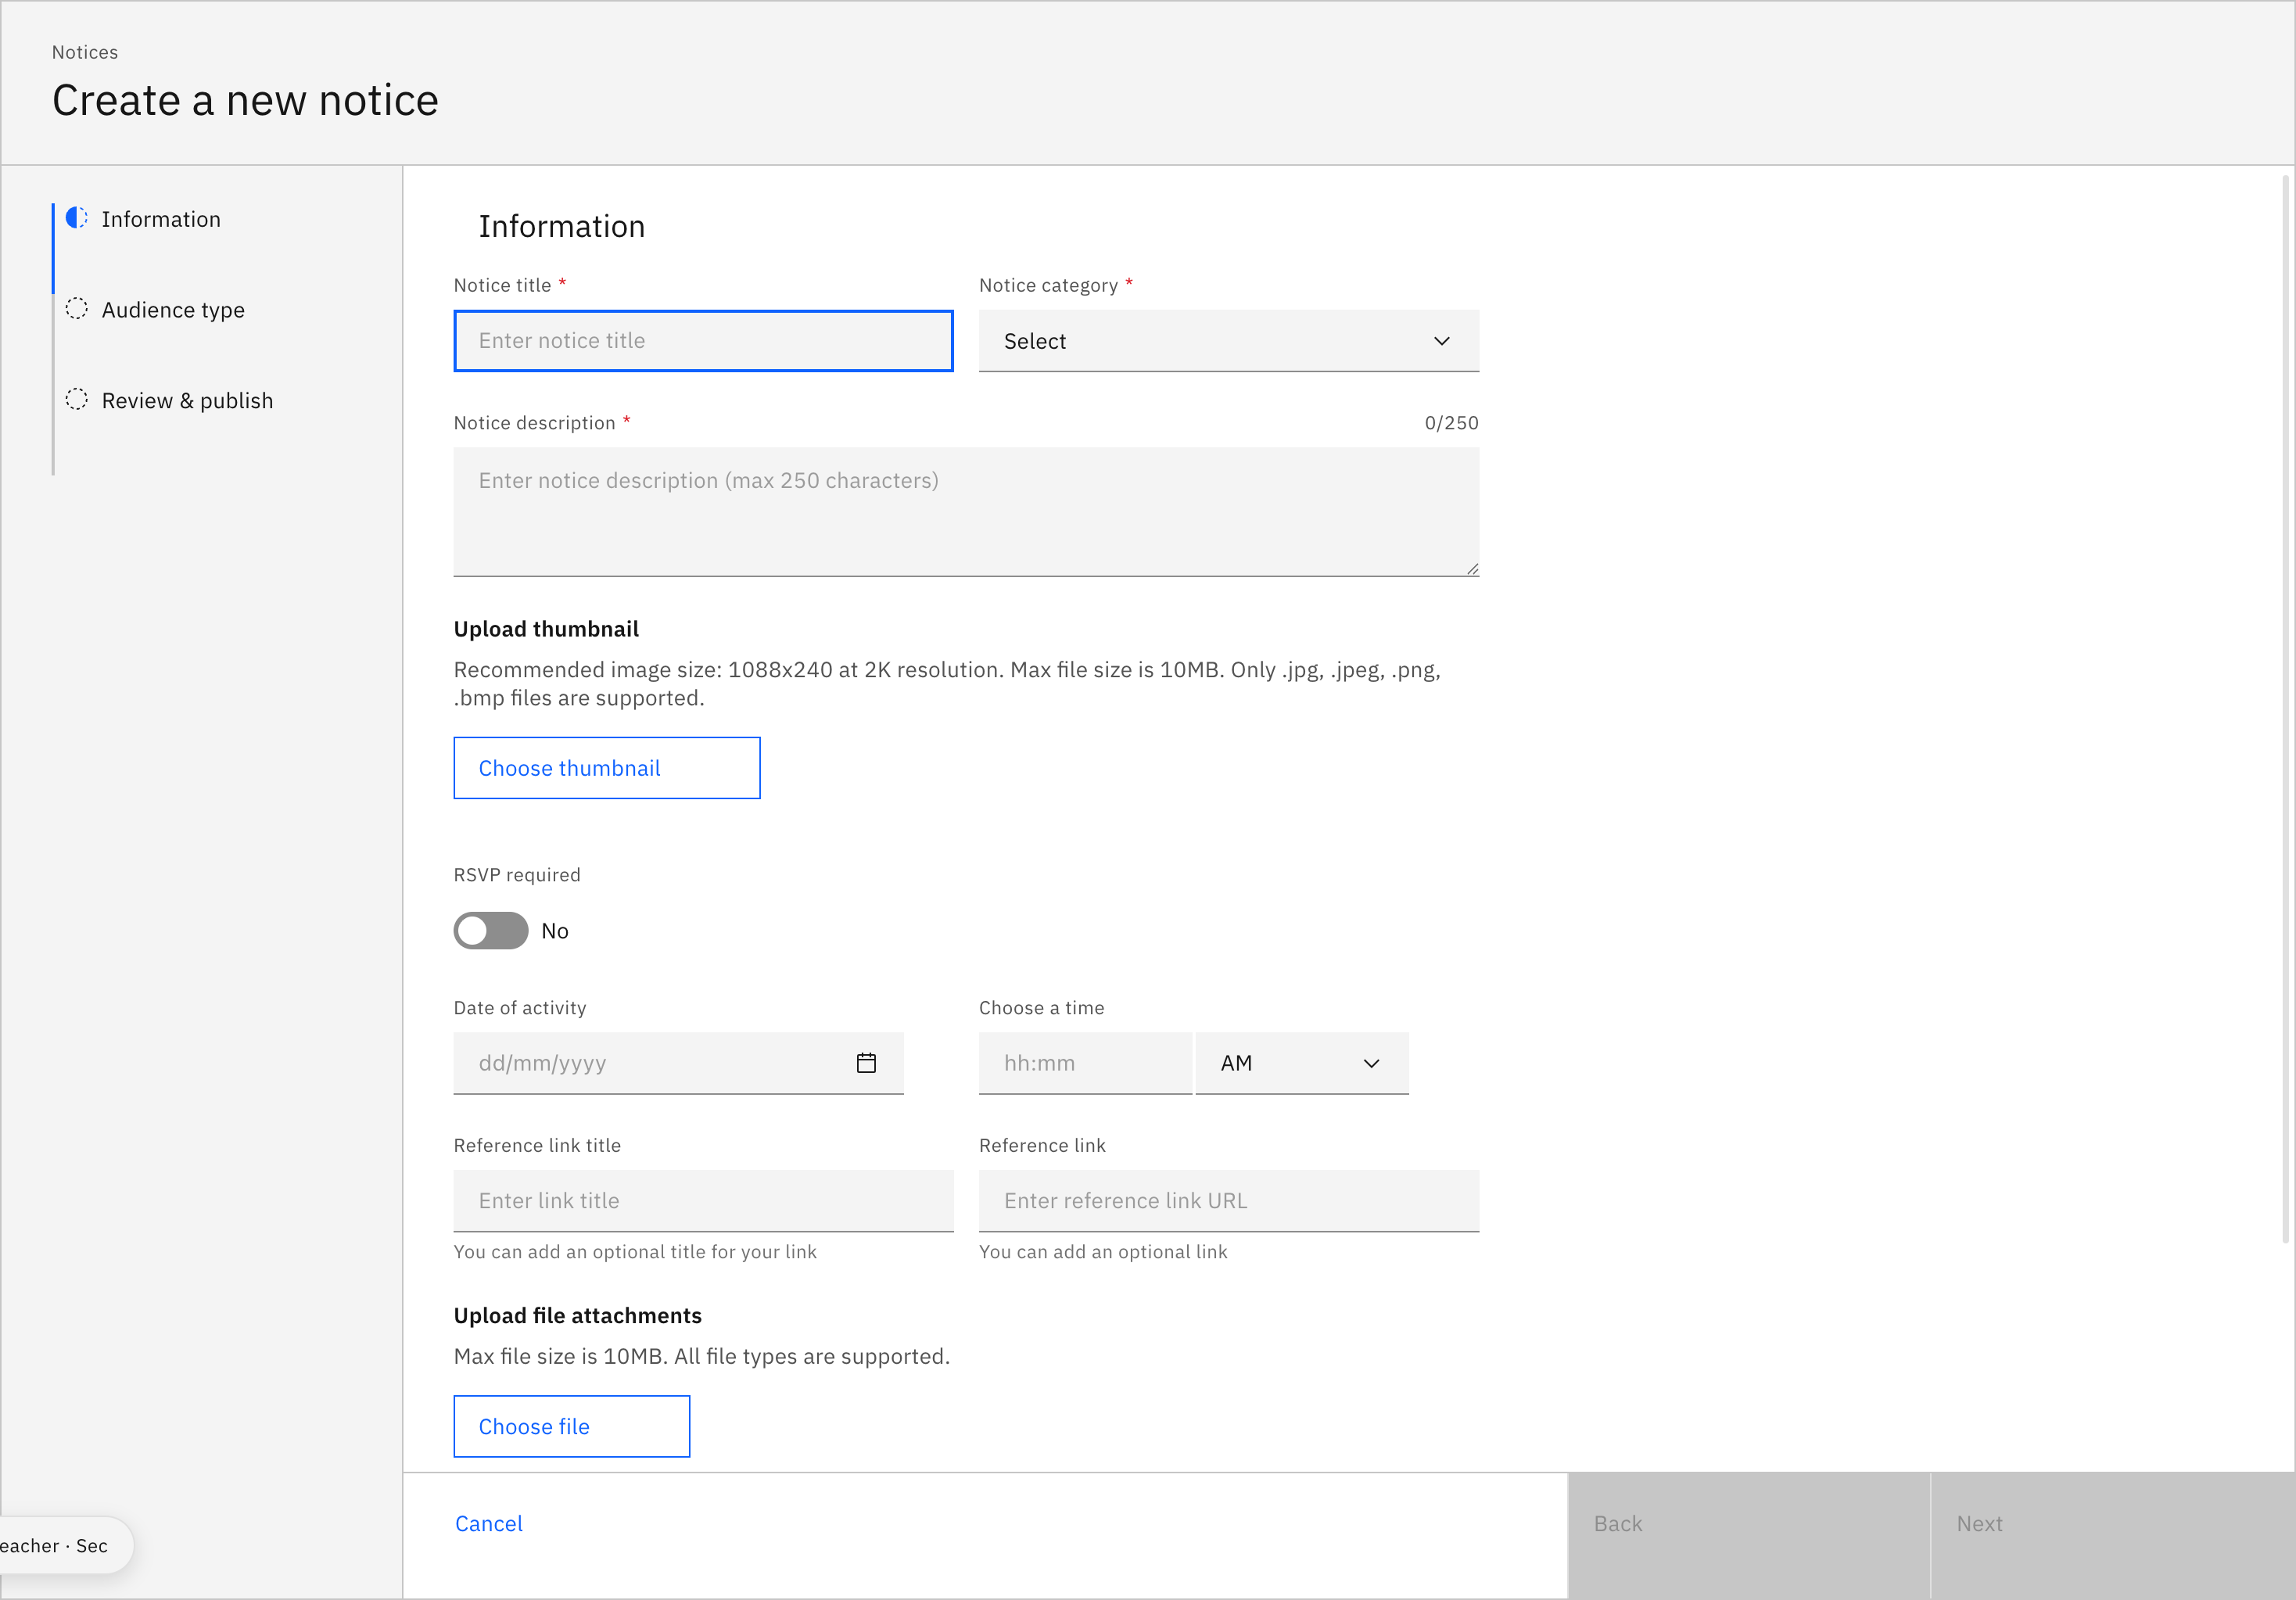Click the 'Choose a time' label

pyautogui.click(x=1041, y=1008)
